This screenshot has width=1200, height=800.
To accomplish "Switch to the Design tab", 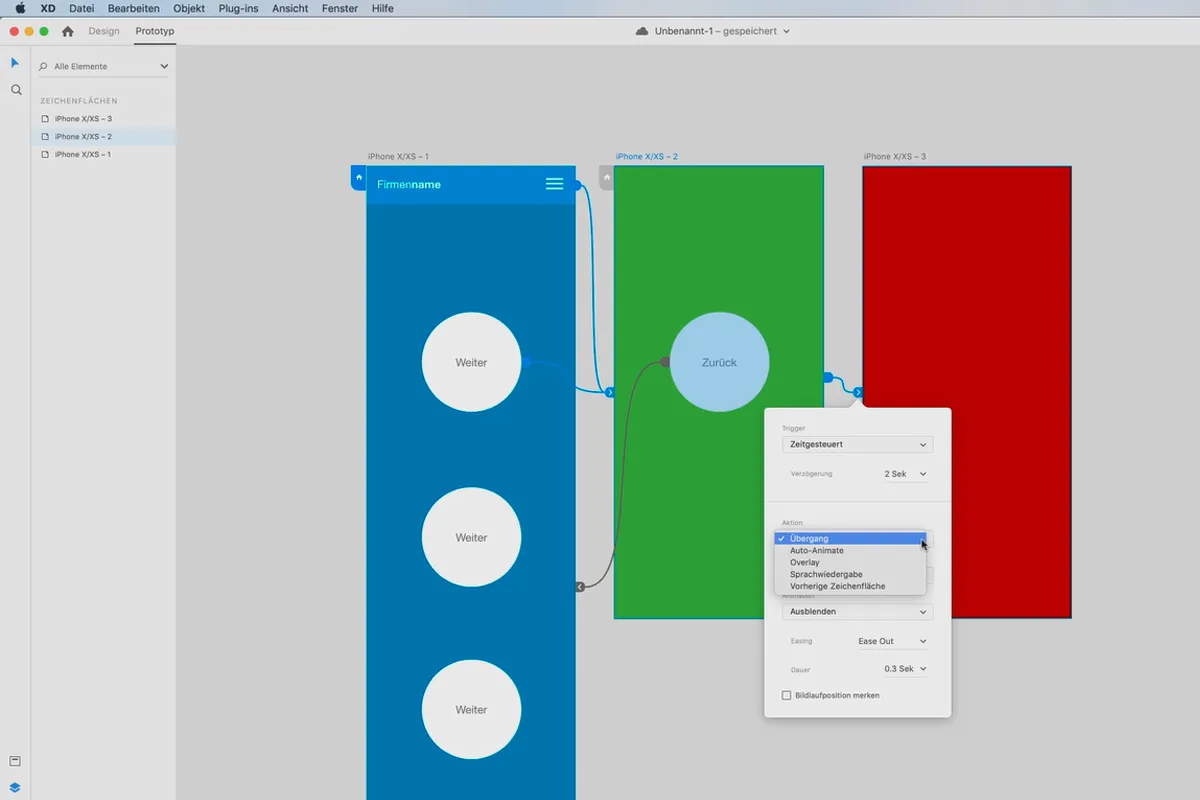I will click(104, 31).
